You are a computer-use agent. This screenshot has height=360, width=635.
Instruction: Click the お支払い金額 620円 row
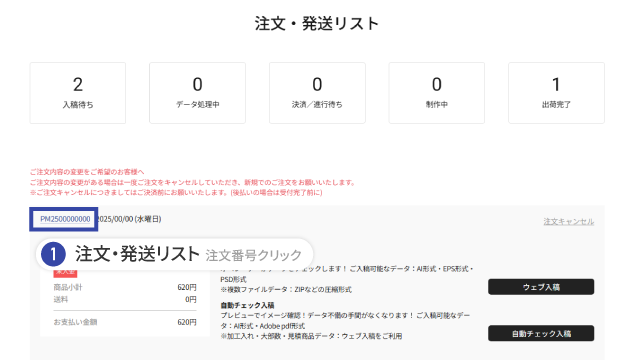pos(125,322)
